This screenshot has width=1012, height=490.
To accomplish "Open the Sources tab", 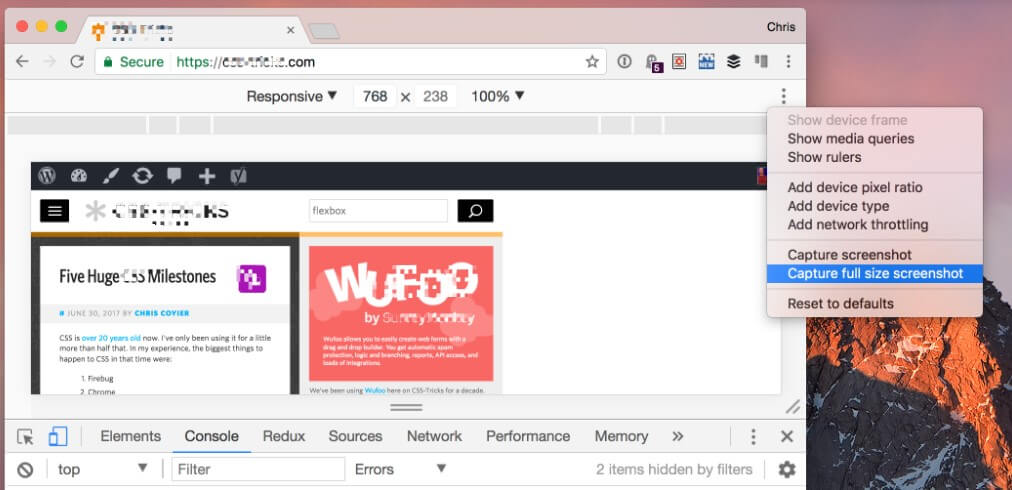I will pyautogui.click(x=356, y=436).
